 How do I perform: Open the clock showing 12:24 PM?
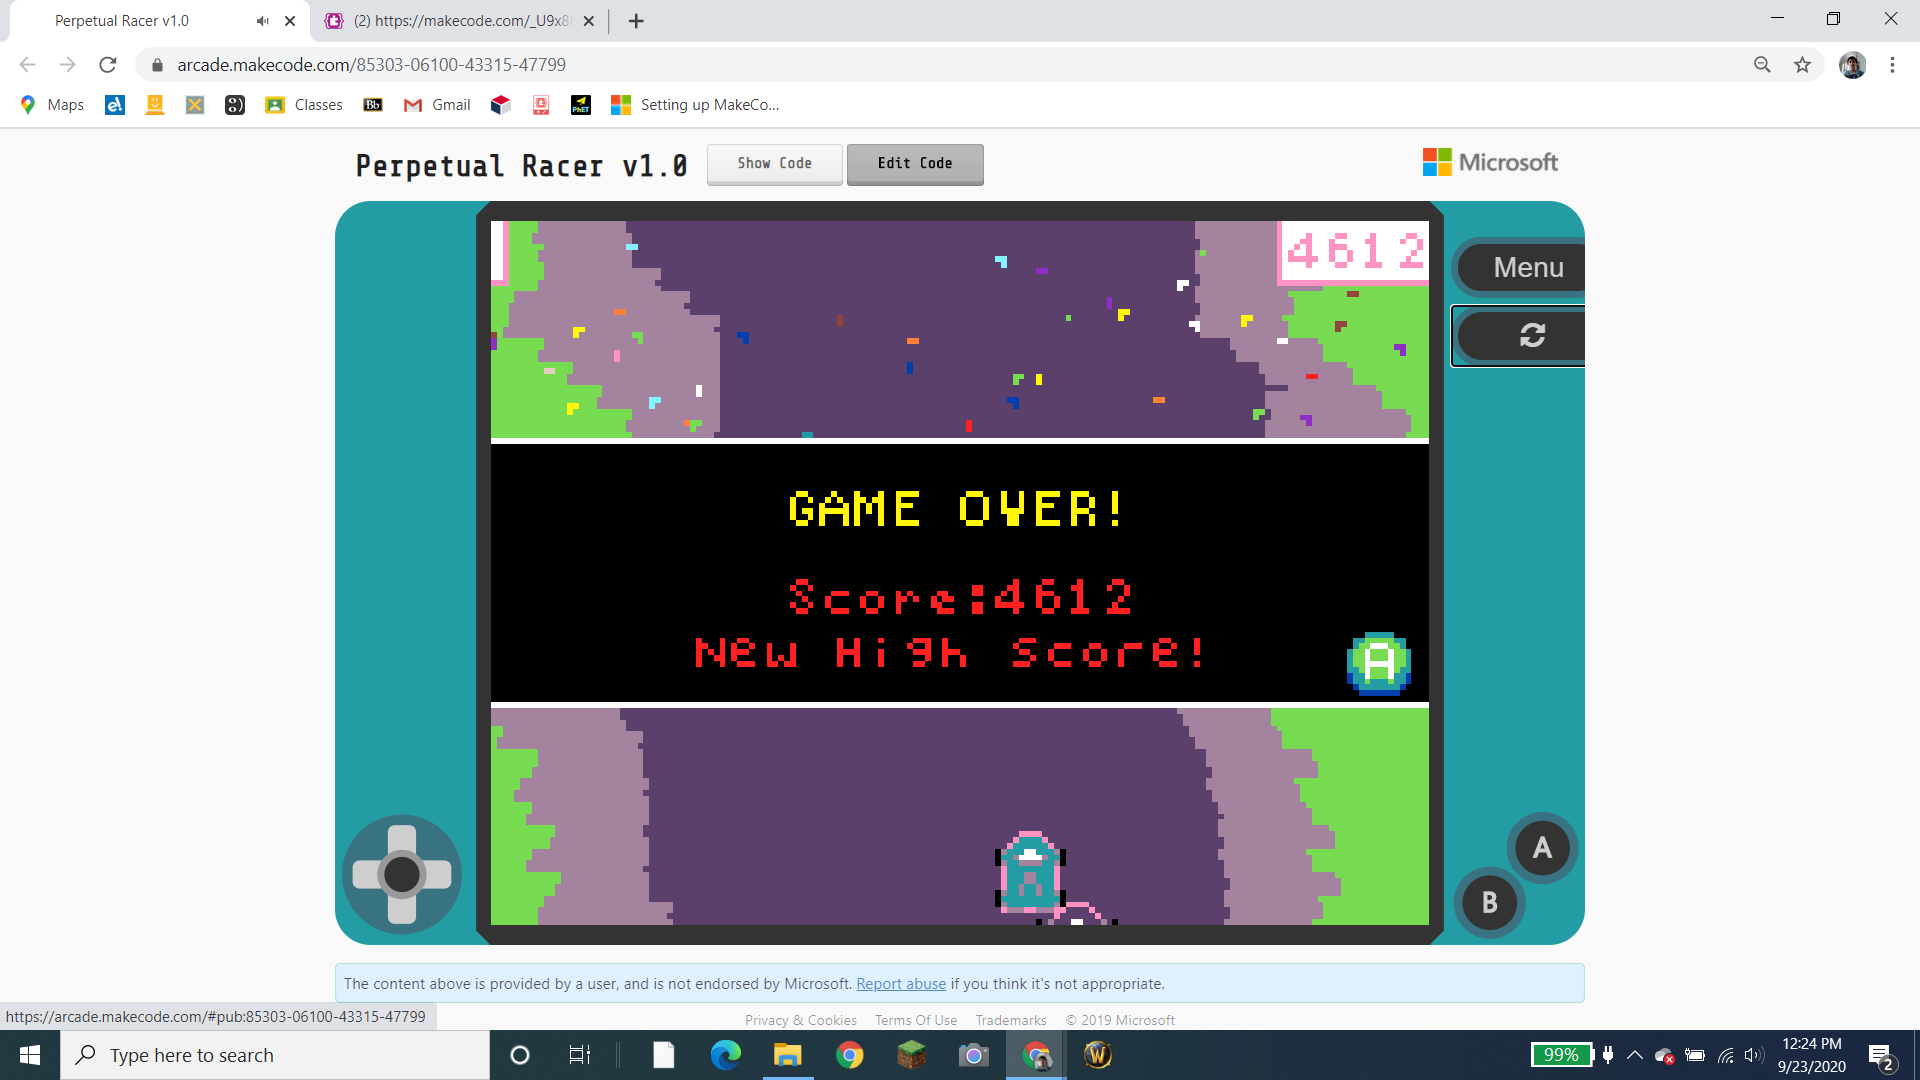click(1811, 1055)
